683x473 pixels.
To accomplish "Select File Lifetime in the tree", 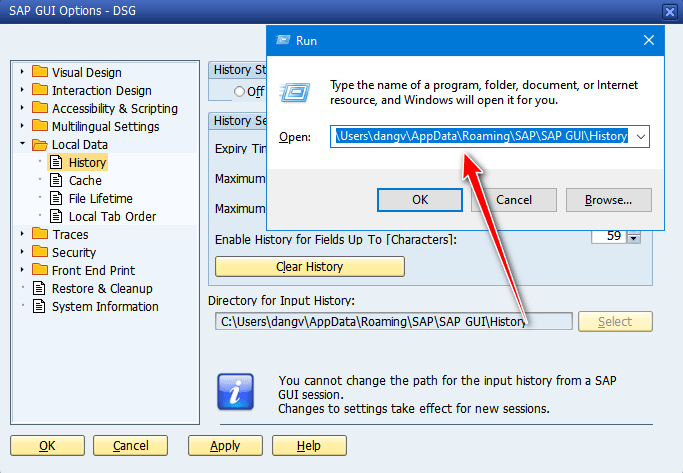I will (x=100, y=198).
